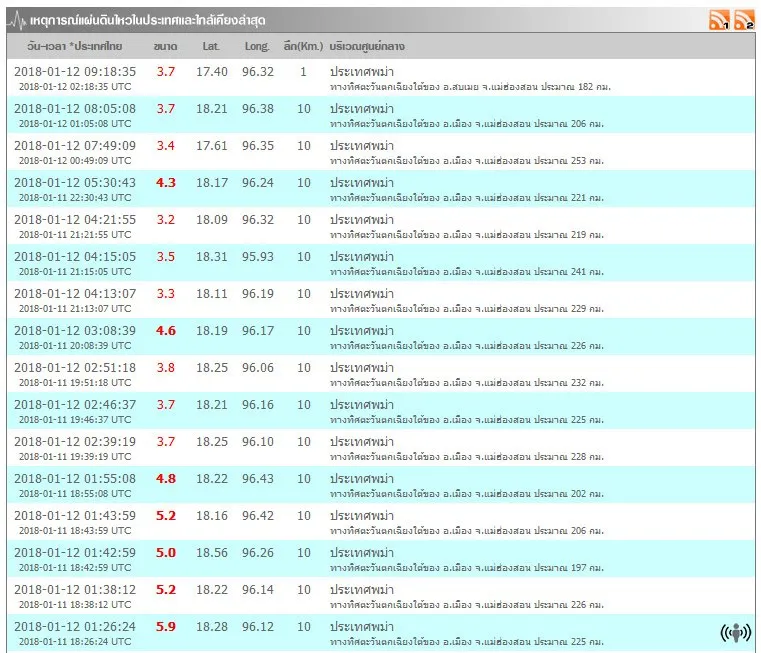Open the magnitude 4.8 event at 01:55:08
Image resolution: width=761 pixels, height=653 pixels.
coord(165,479)
